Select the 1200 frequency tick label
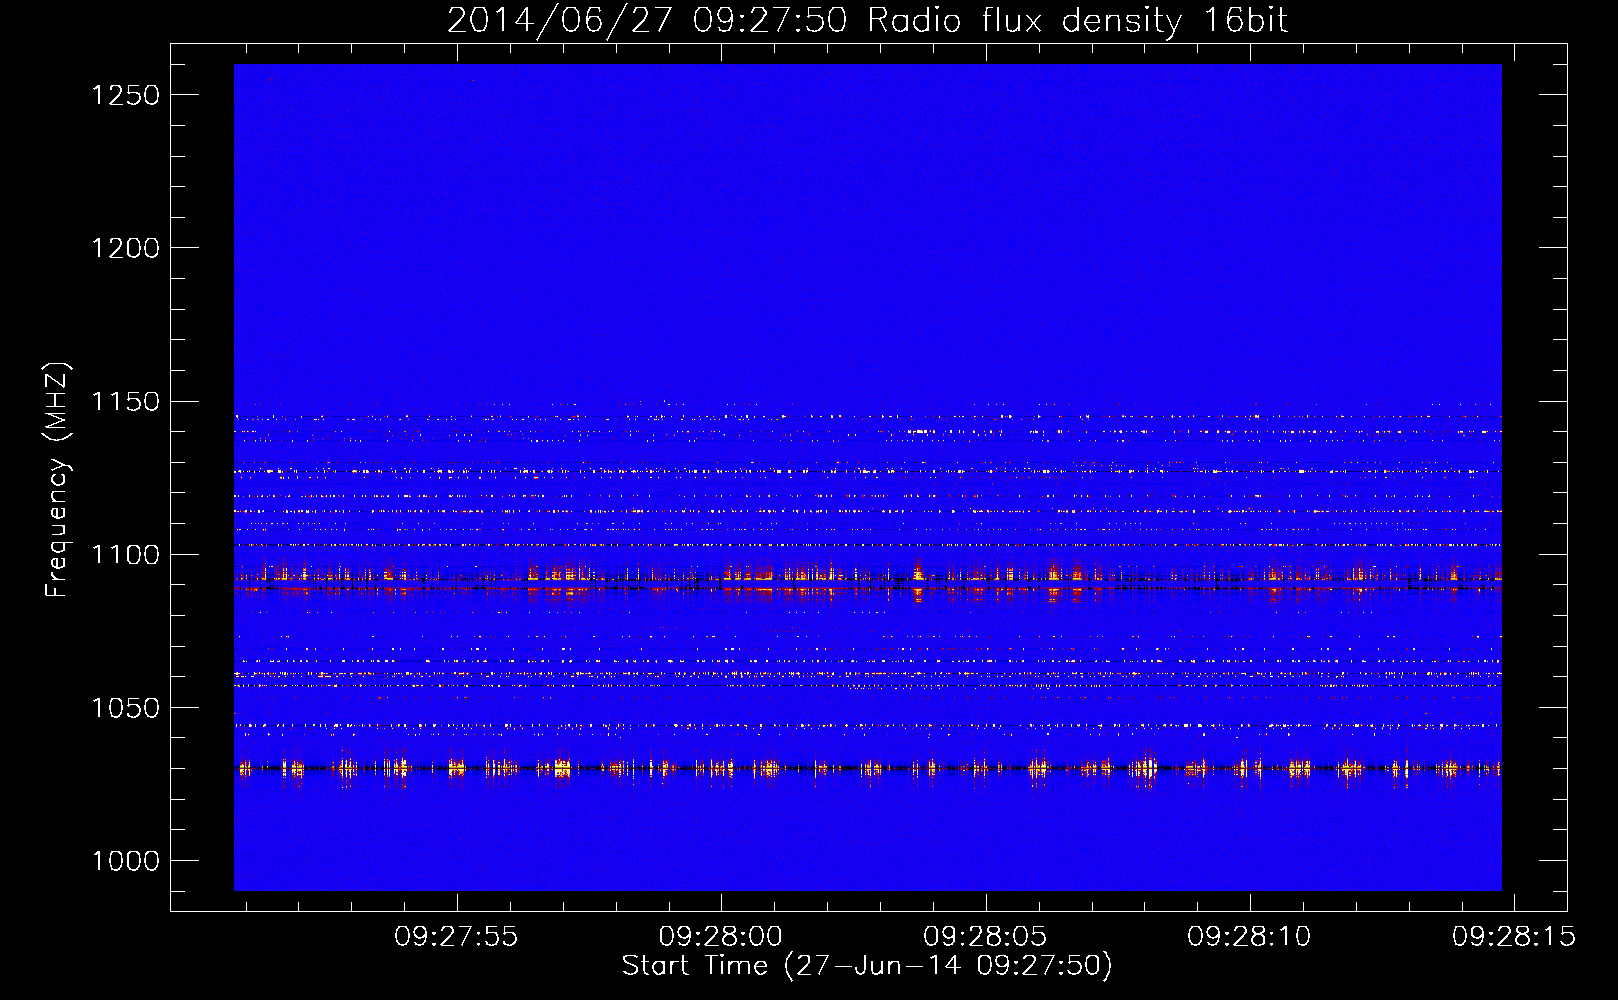This screenshot has height=1000, width=1618. tap(126, 248)
